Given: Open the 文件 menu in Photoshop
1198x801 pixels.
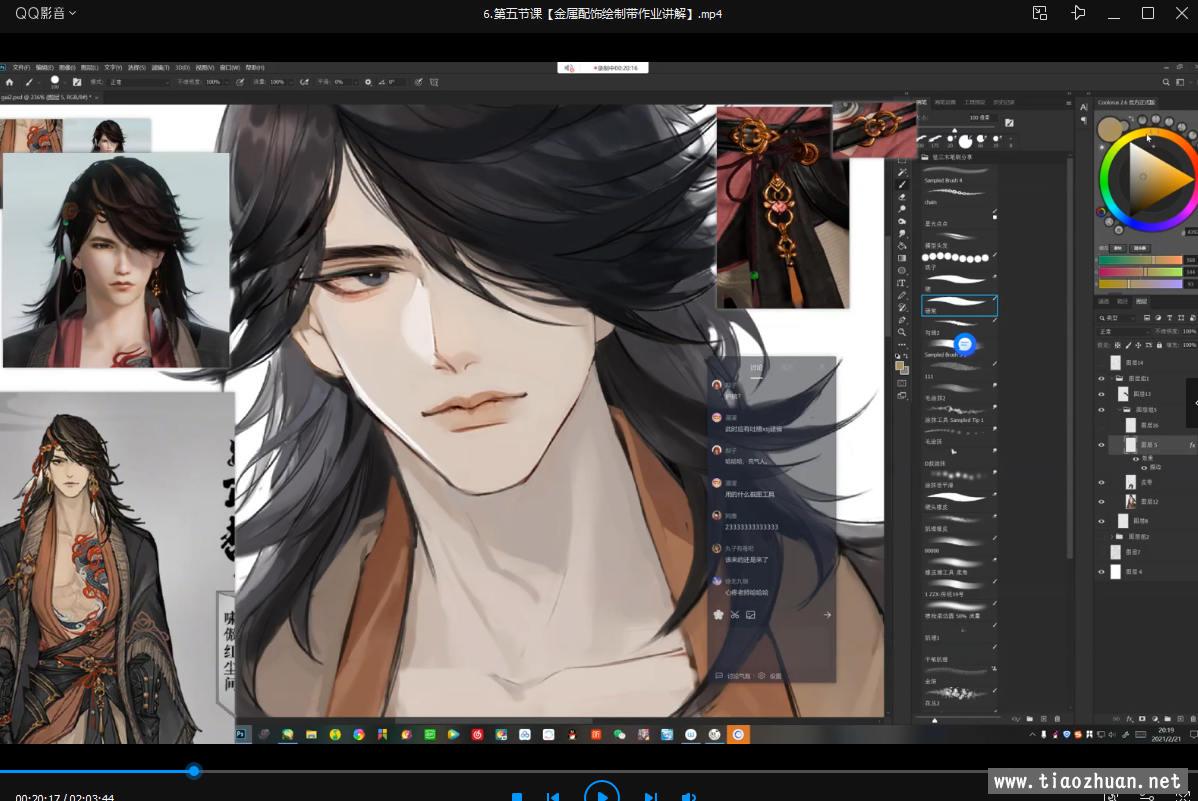Looking at the screenshot, I should (x=20, y=68).
